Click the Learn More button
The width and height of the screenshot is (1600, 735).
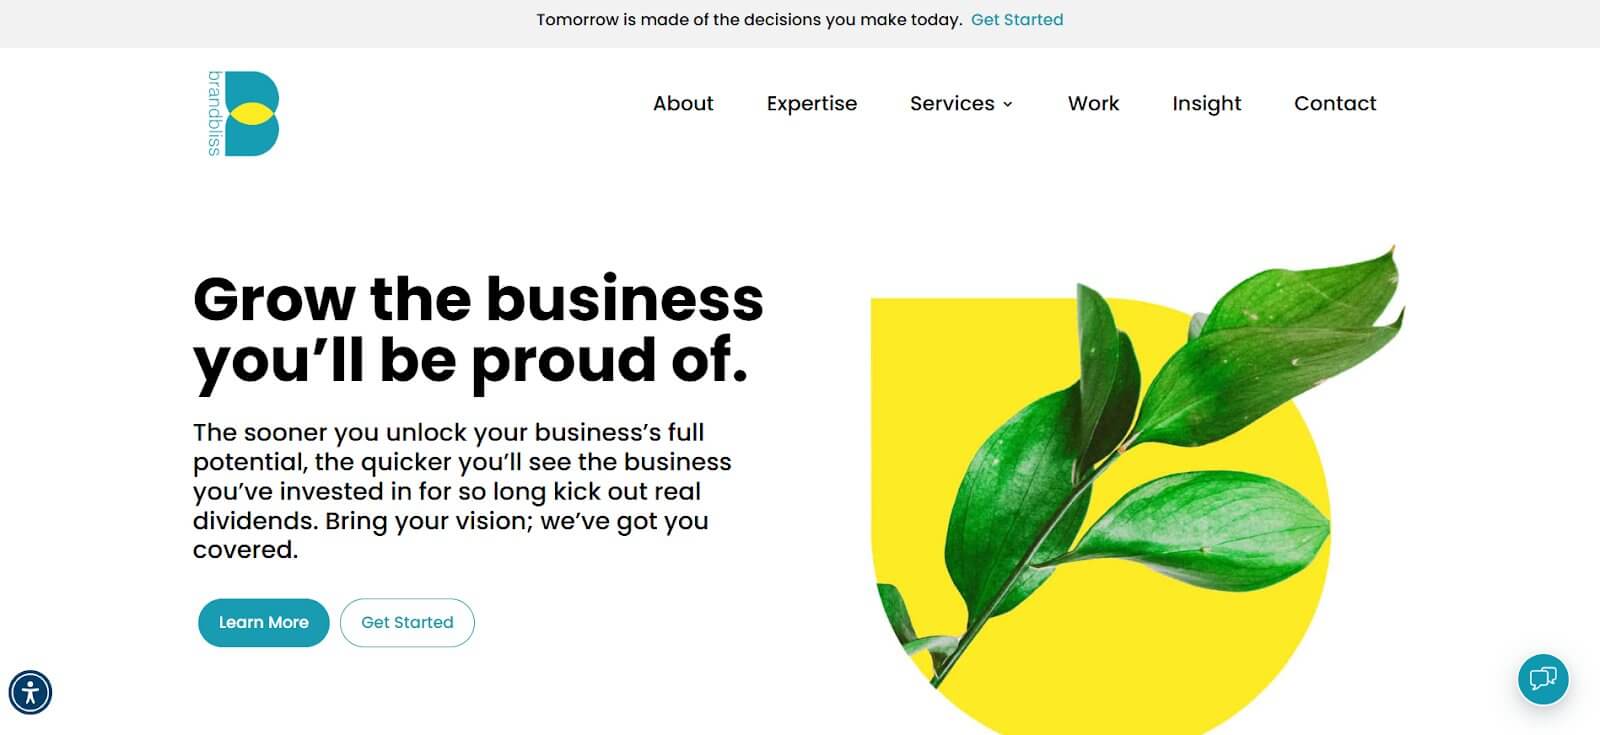[263, 622]
